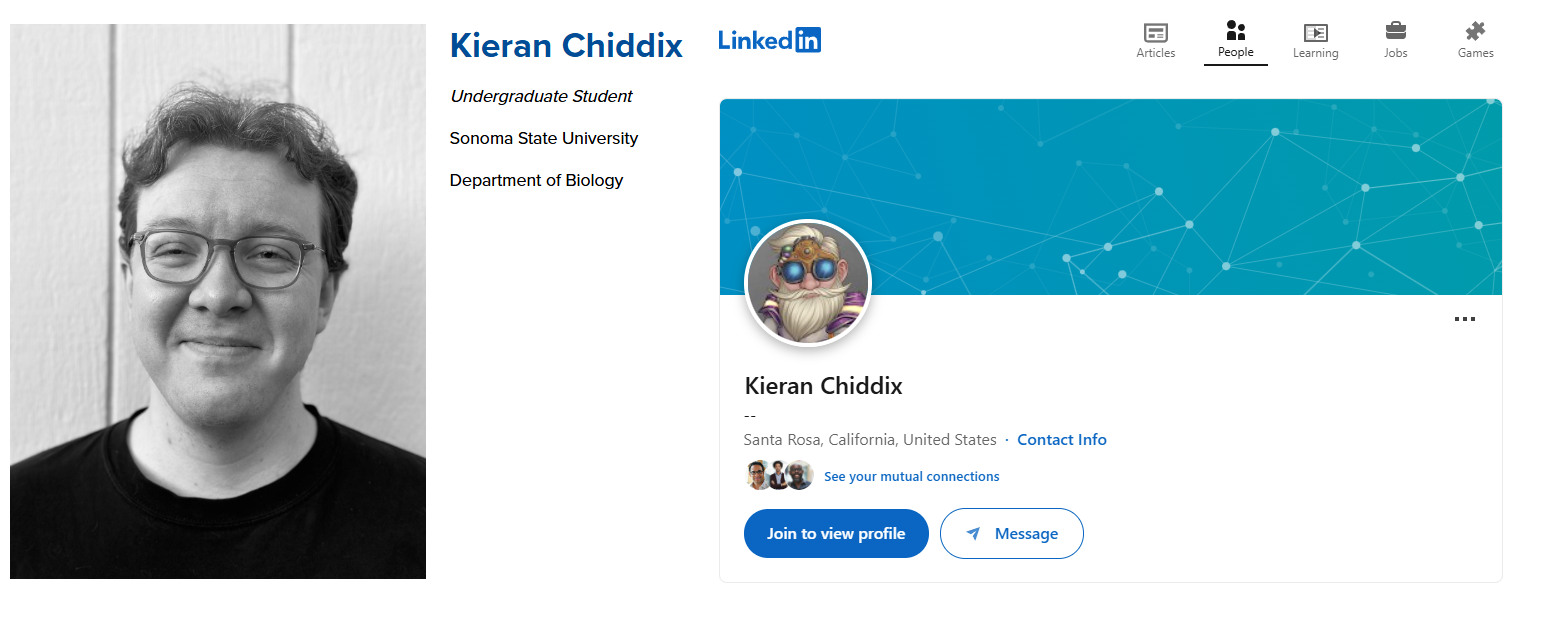Click See your mutual connections link
The height and width of the screenshot is (621, 1550).
pos(911,477)
